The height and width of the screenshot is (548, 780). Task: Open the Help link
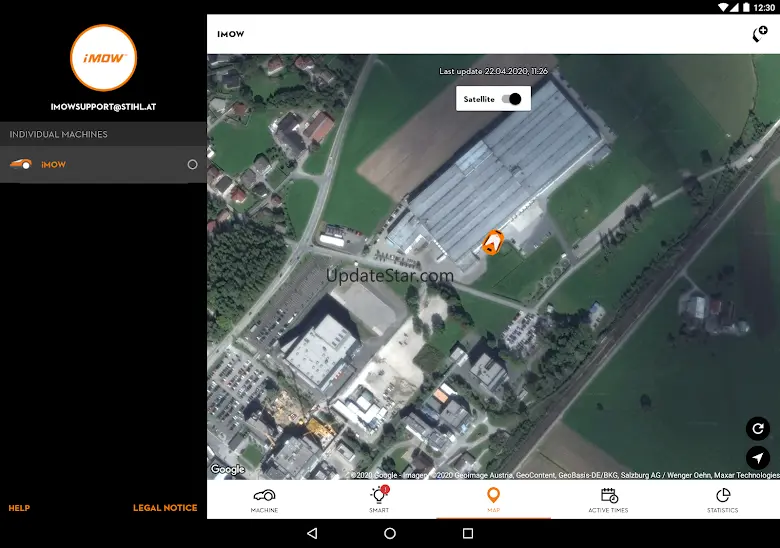[x=19, y=508]
